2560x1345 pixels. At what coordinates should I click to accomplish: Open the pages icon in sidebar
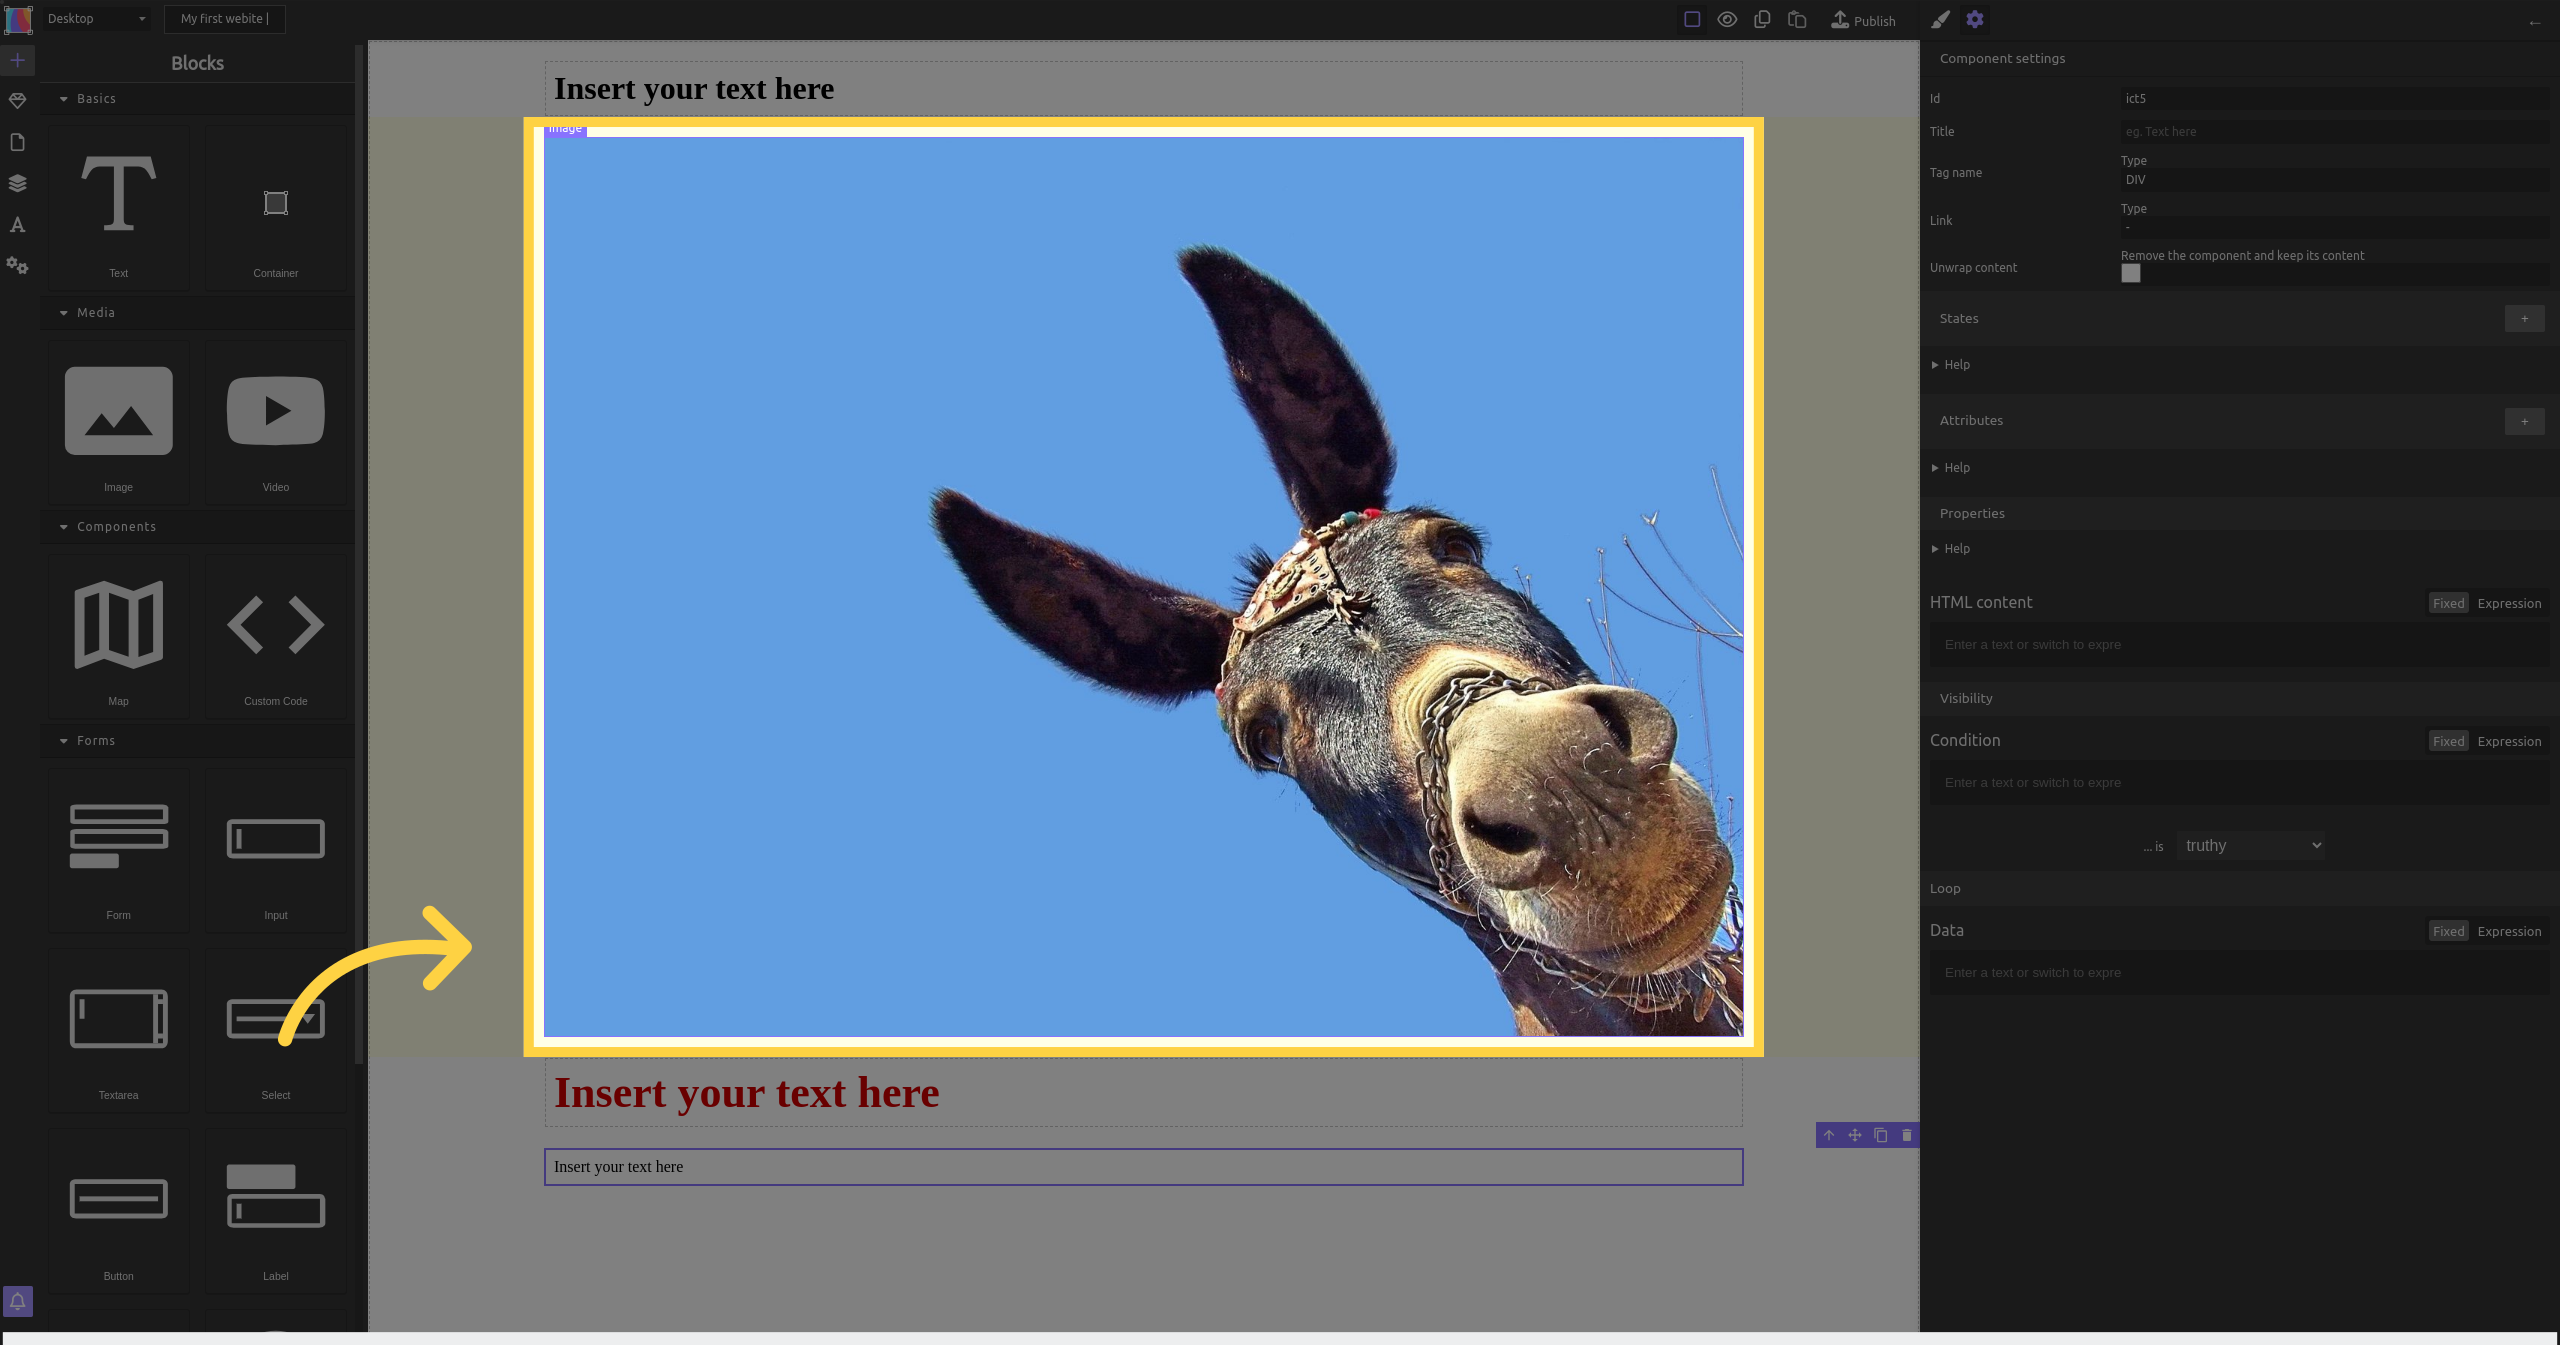point(18,142)
